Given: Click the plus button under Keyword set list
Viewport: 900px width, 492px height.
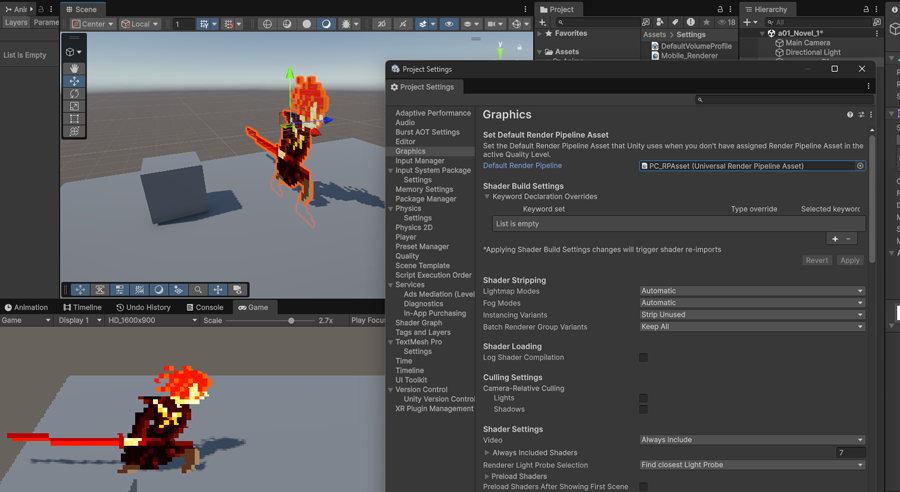Looking at the screenshot, I should click(x=835, y=239).
